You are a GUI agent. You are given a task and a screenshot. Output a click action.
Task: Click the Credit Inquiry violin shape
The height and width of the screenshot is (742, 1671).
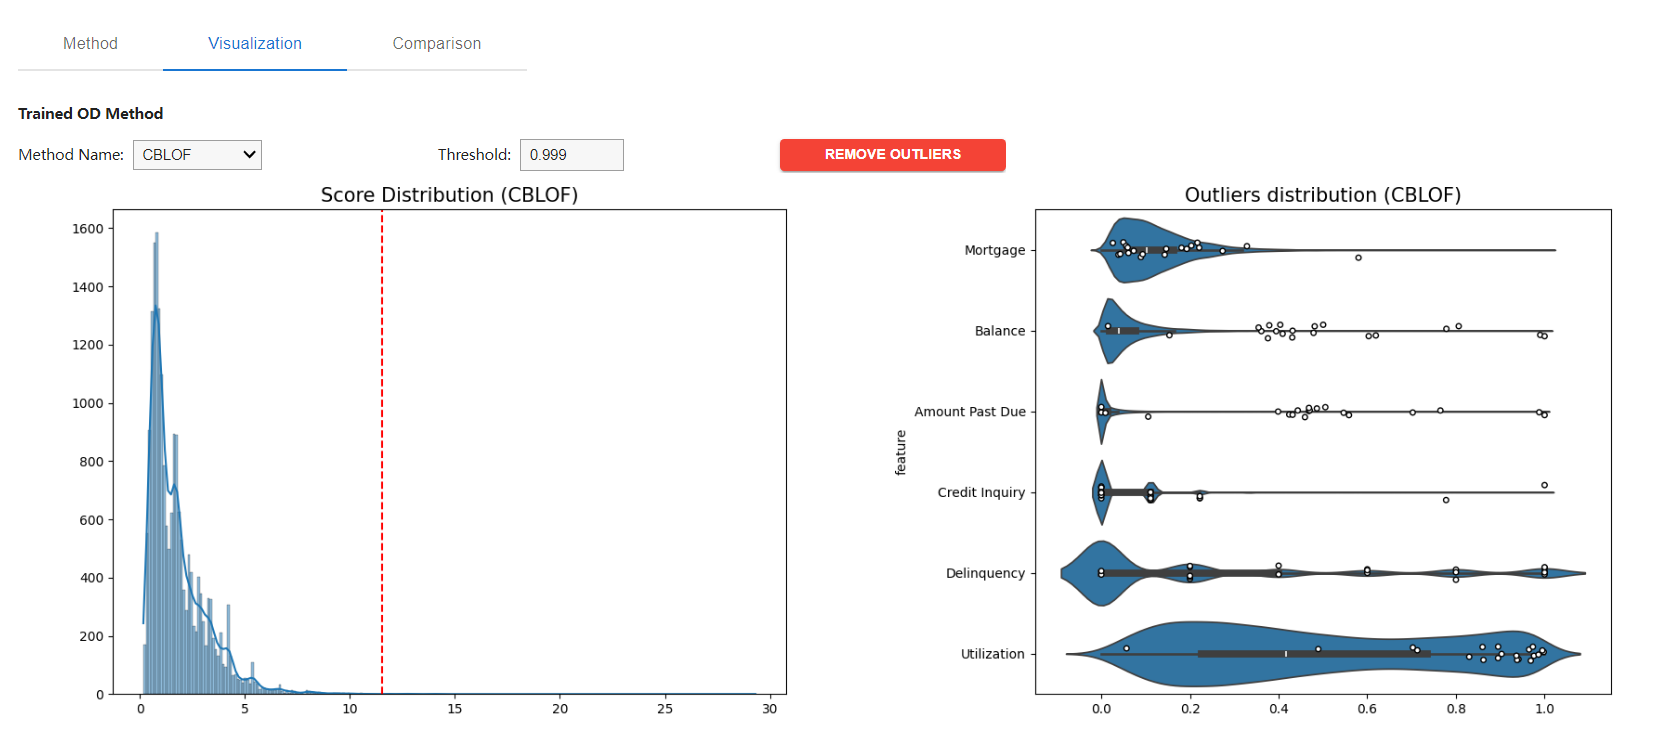[1101, 492]
